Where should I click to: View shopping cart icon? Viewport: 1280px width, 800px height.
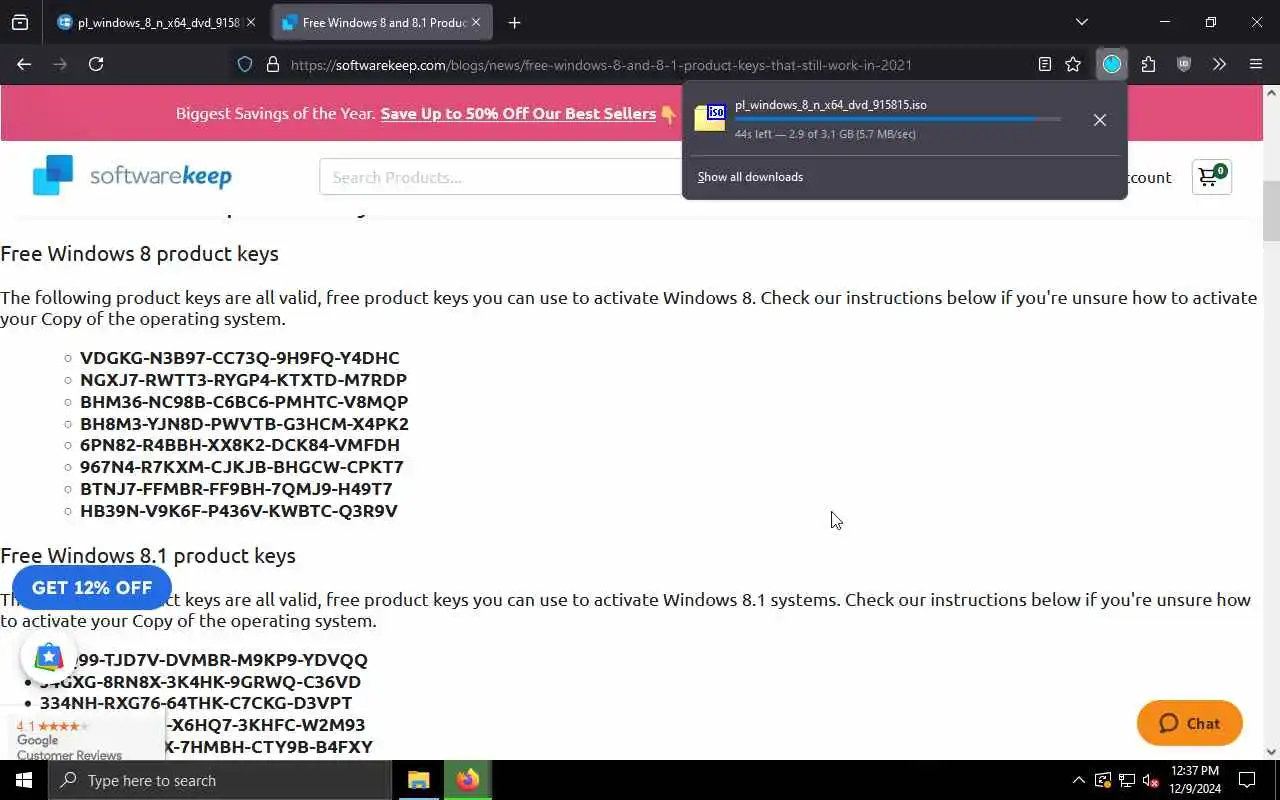coord(1212,176)
